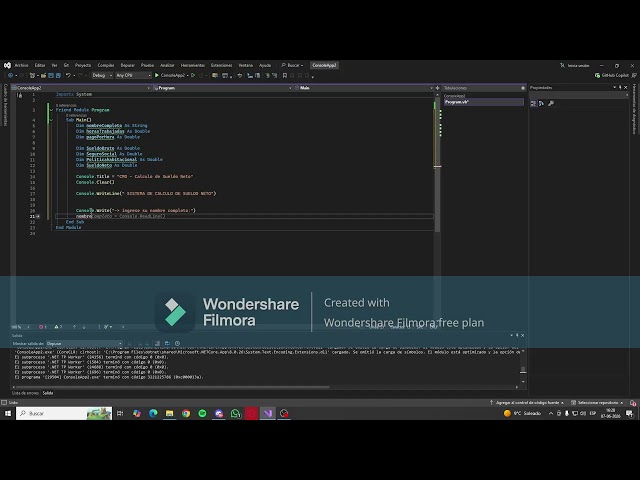
Task: Click the Categorized icon in Propiedades panel
Action: [x=533, y=104]
